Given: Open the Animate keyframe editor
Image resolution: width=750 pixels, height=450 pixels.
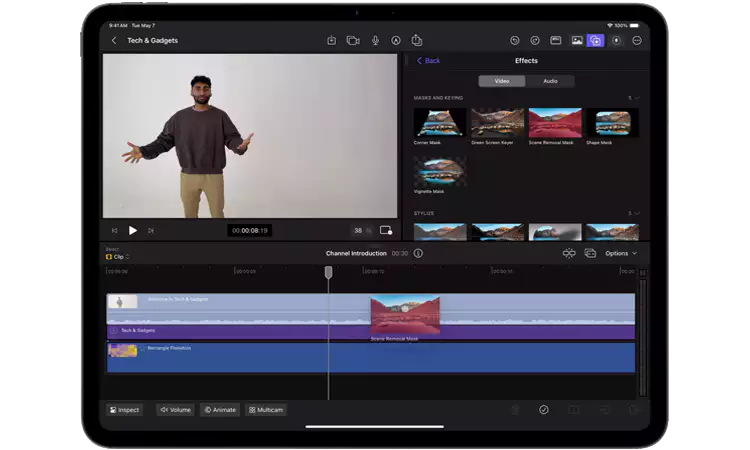Looking at the screenshot, I should (220, 410).
